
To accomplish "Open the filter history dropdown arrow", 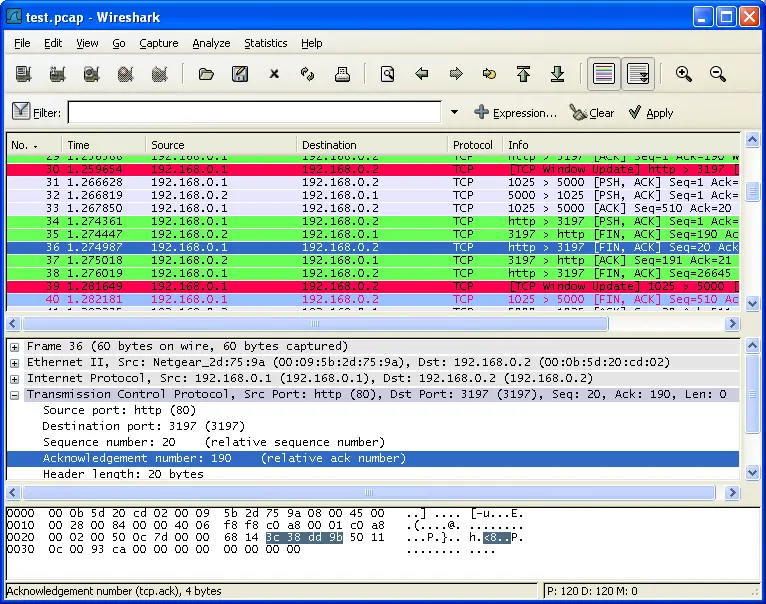I will [454, 113].
